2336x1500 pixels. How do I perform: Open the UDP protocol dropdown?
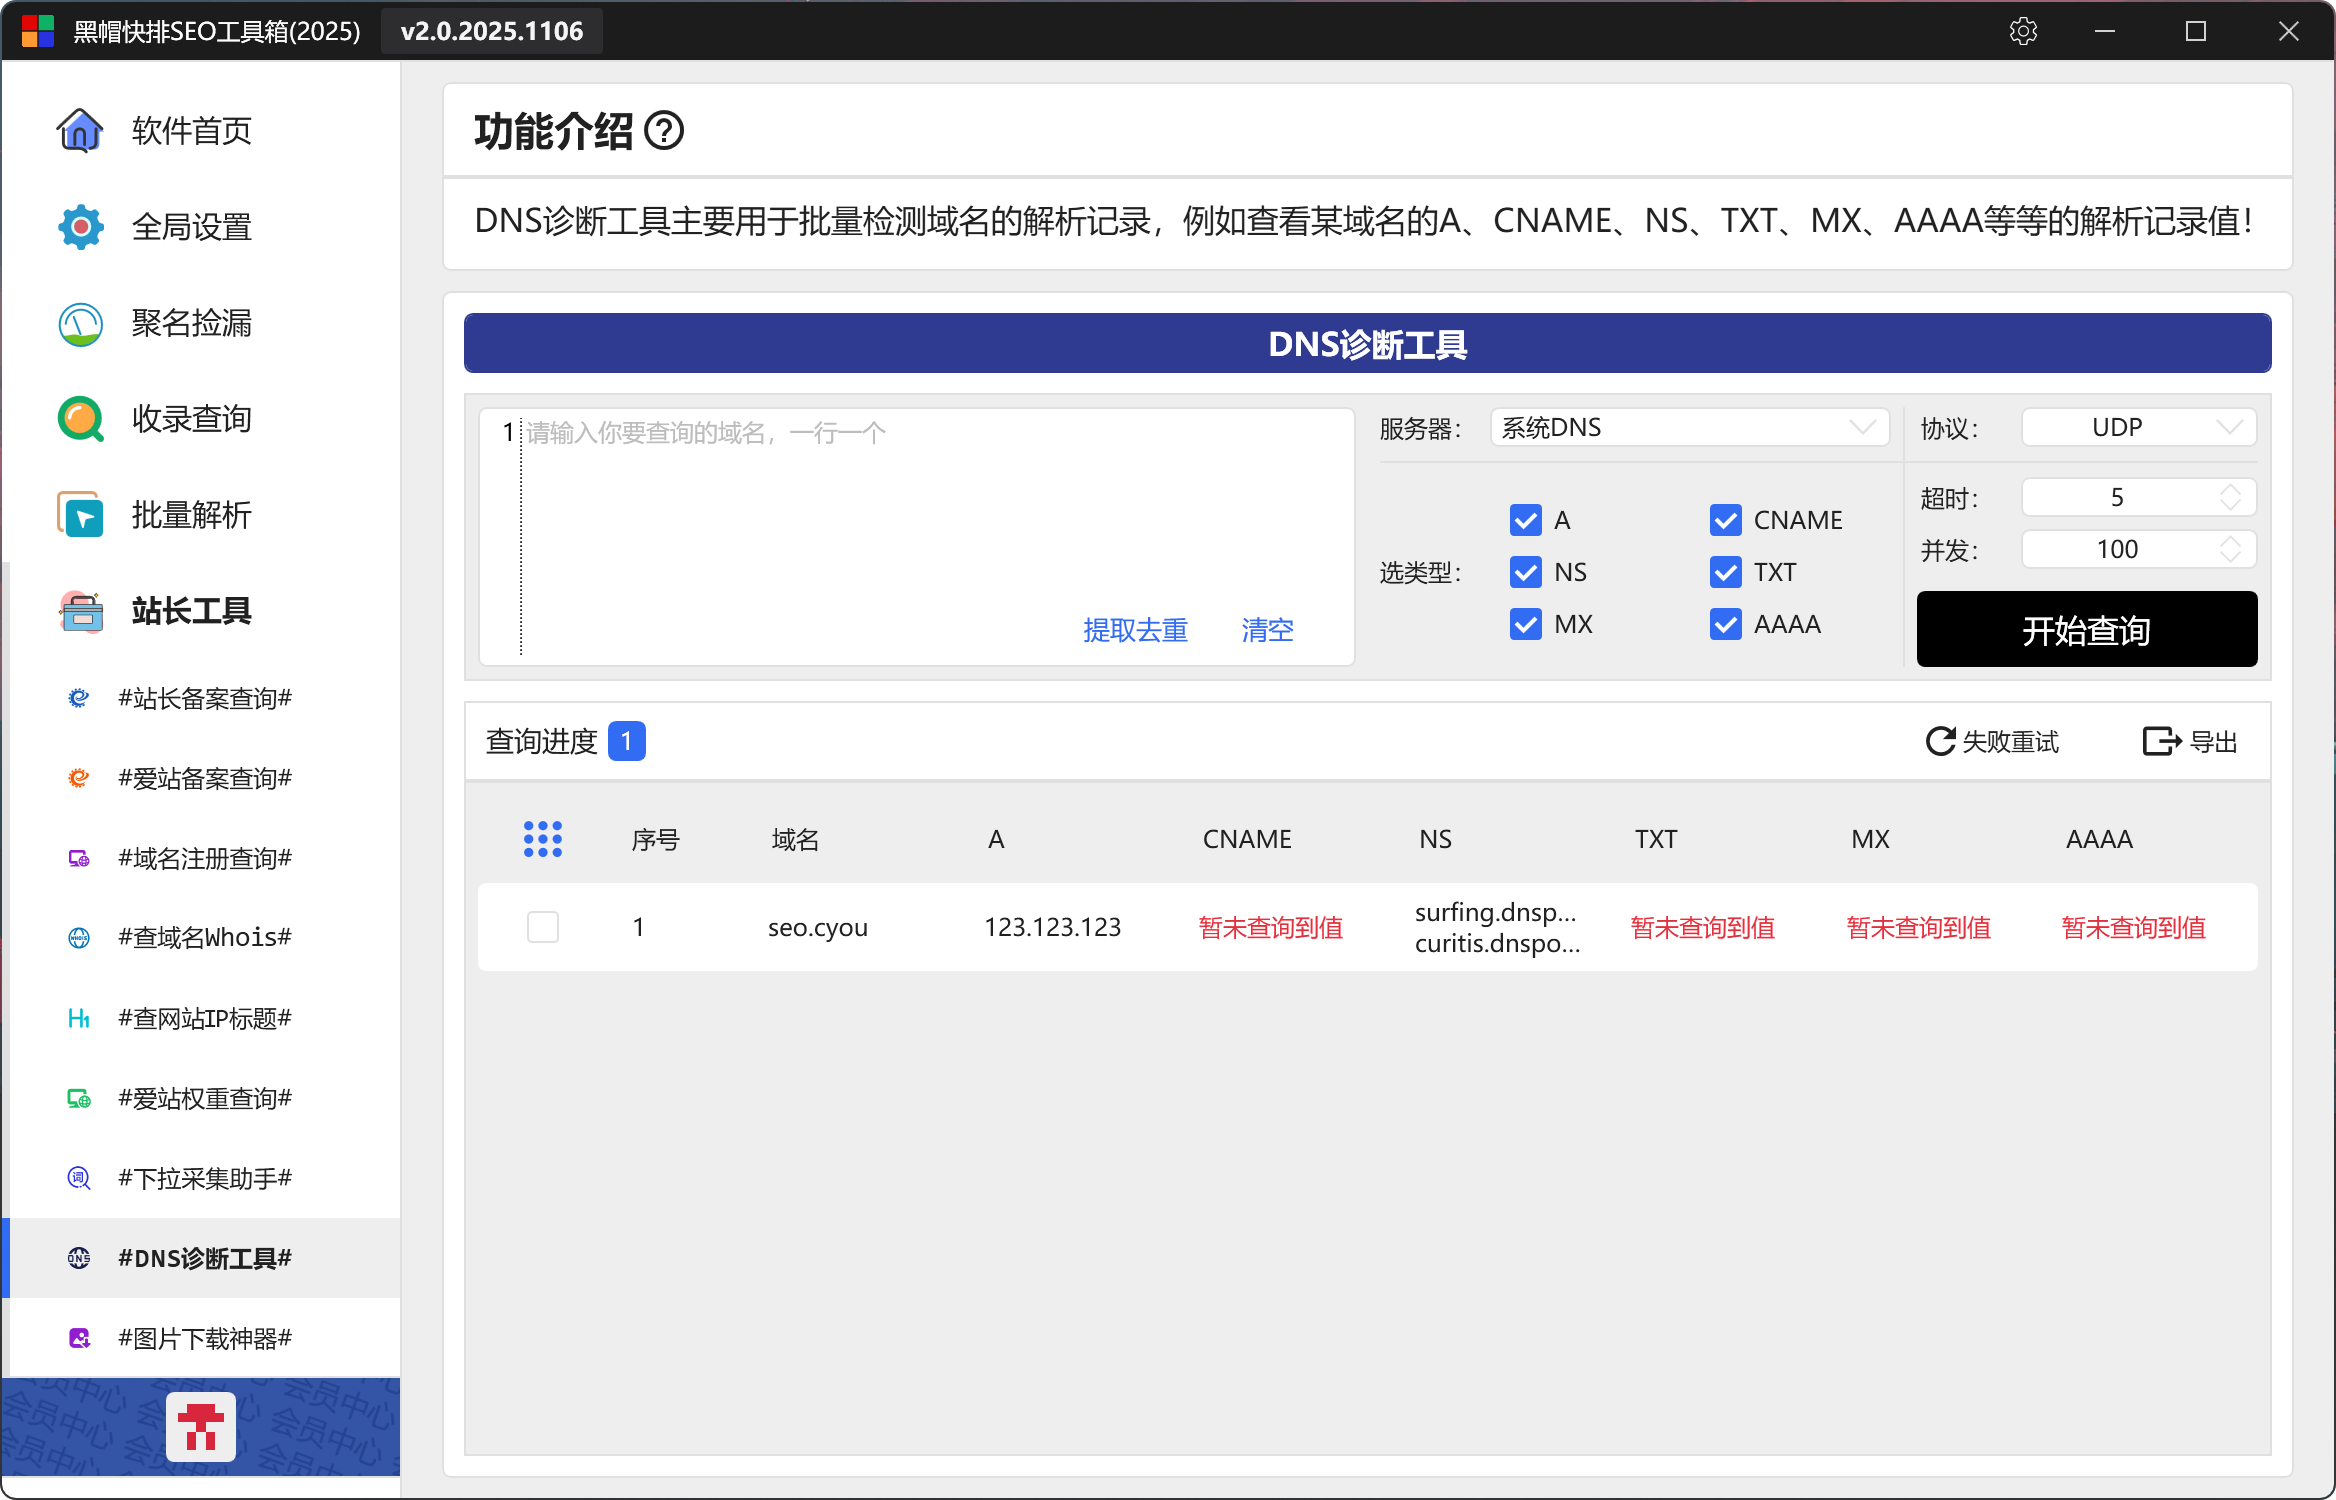coord(2138,428)
